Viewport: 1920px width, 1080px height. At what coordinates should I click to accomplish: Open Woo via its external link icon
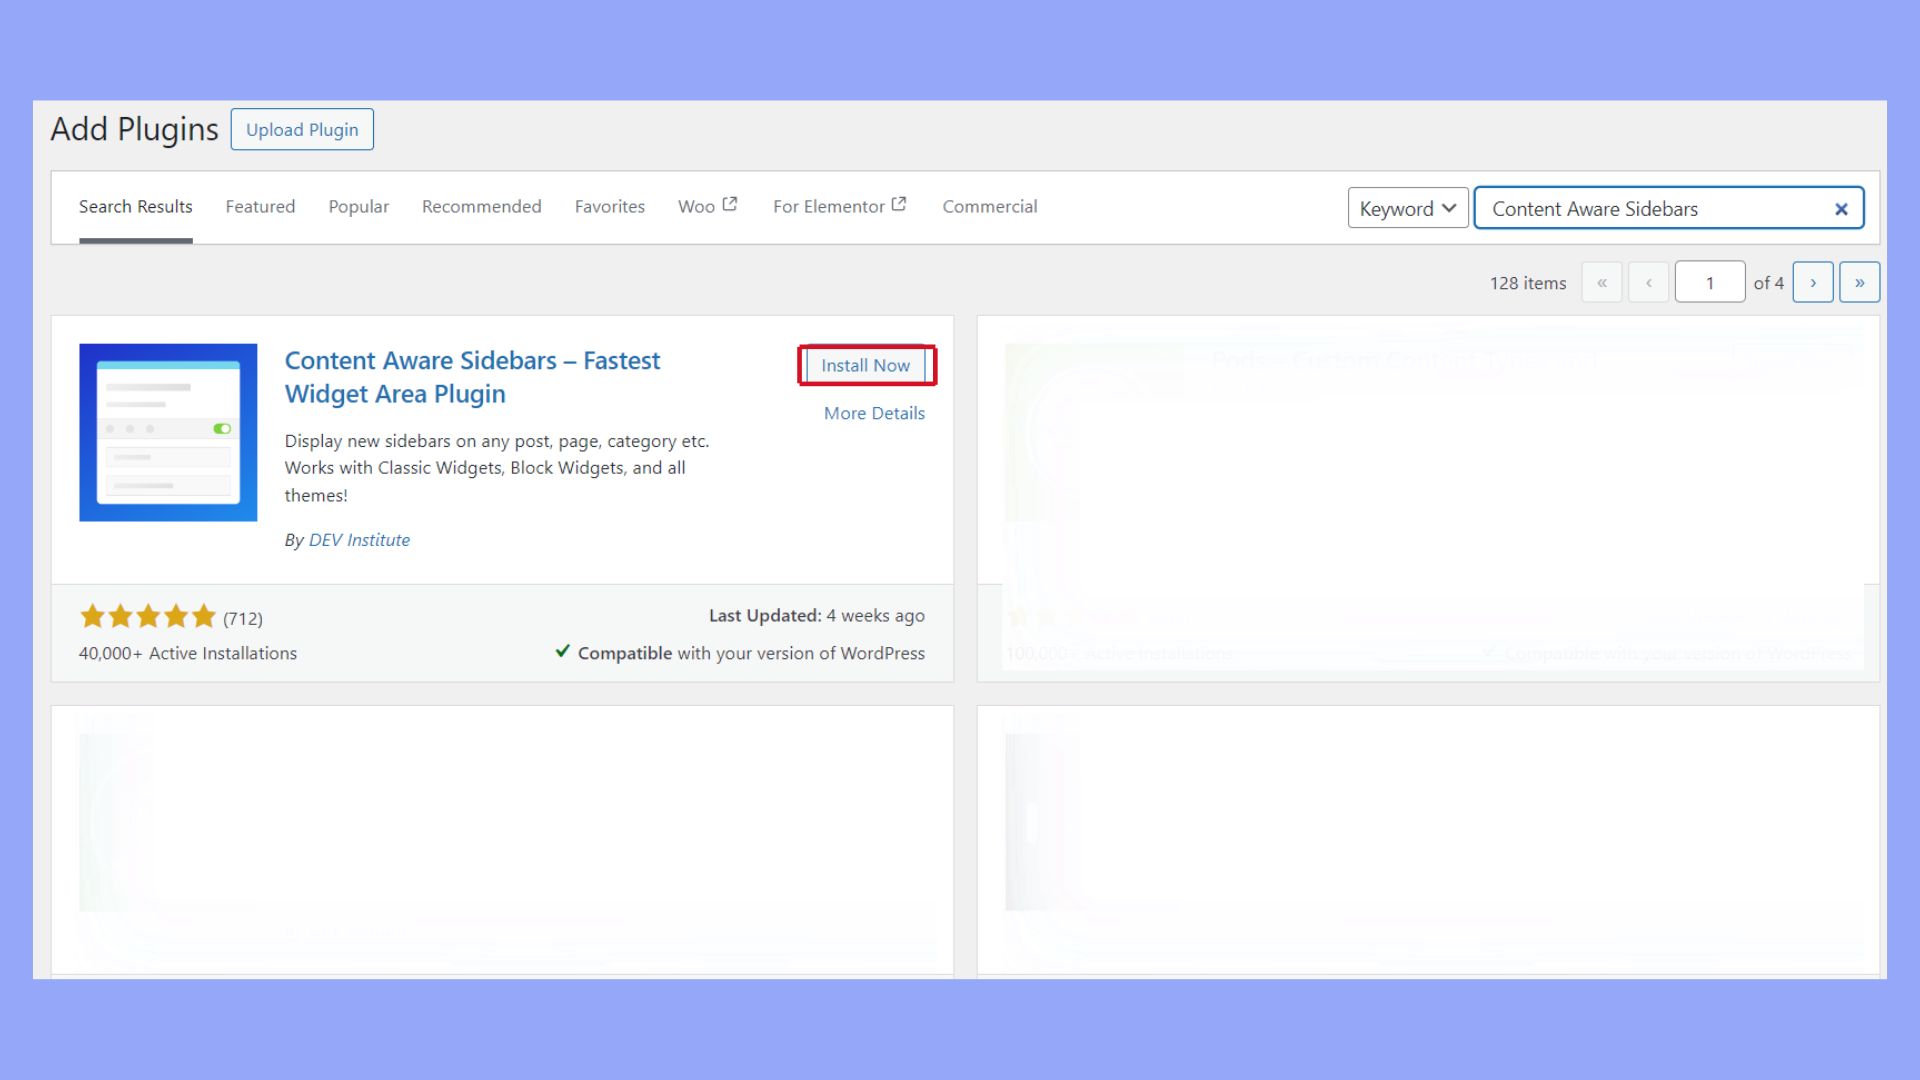pyautogui.click(x=729, y=203)
